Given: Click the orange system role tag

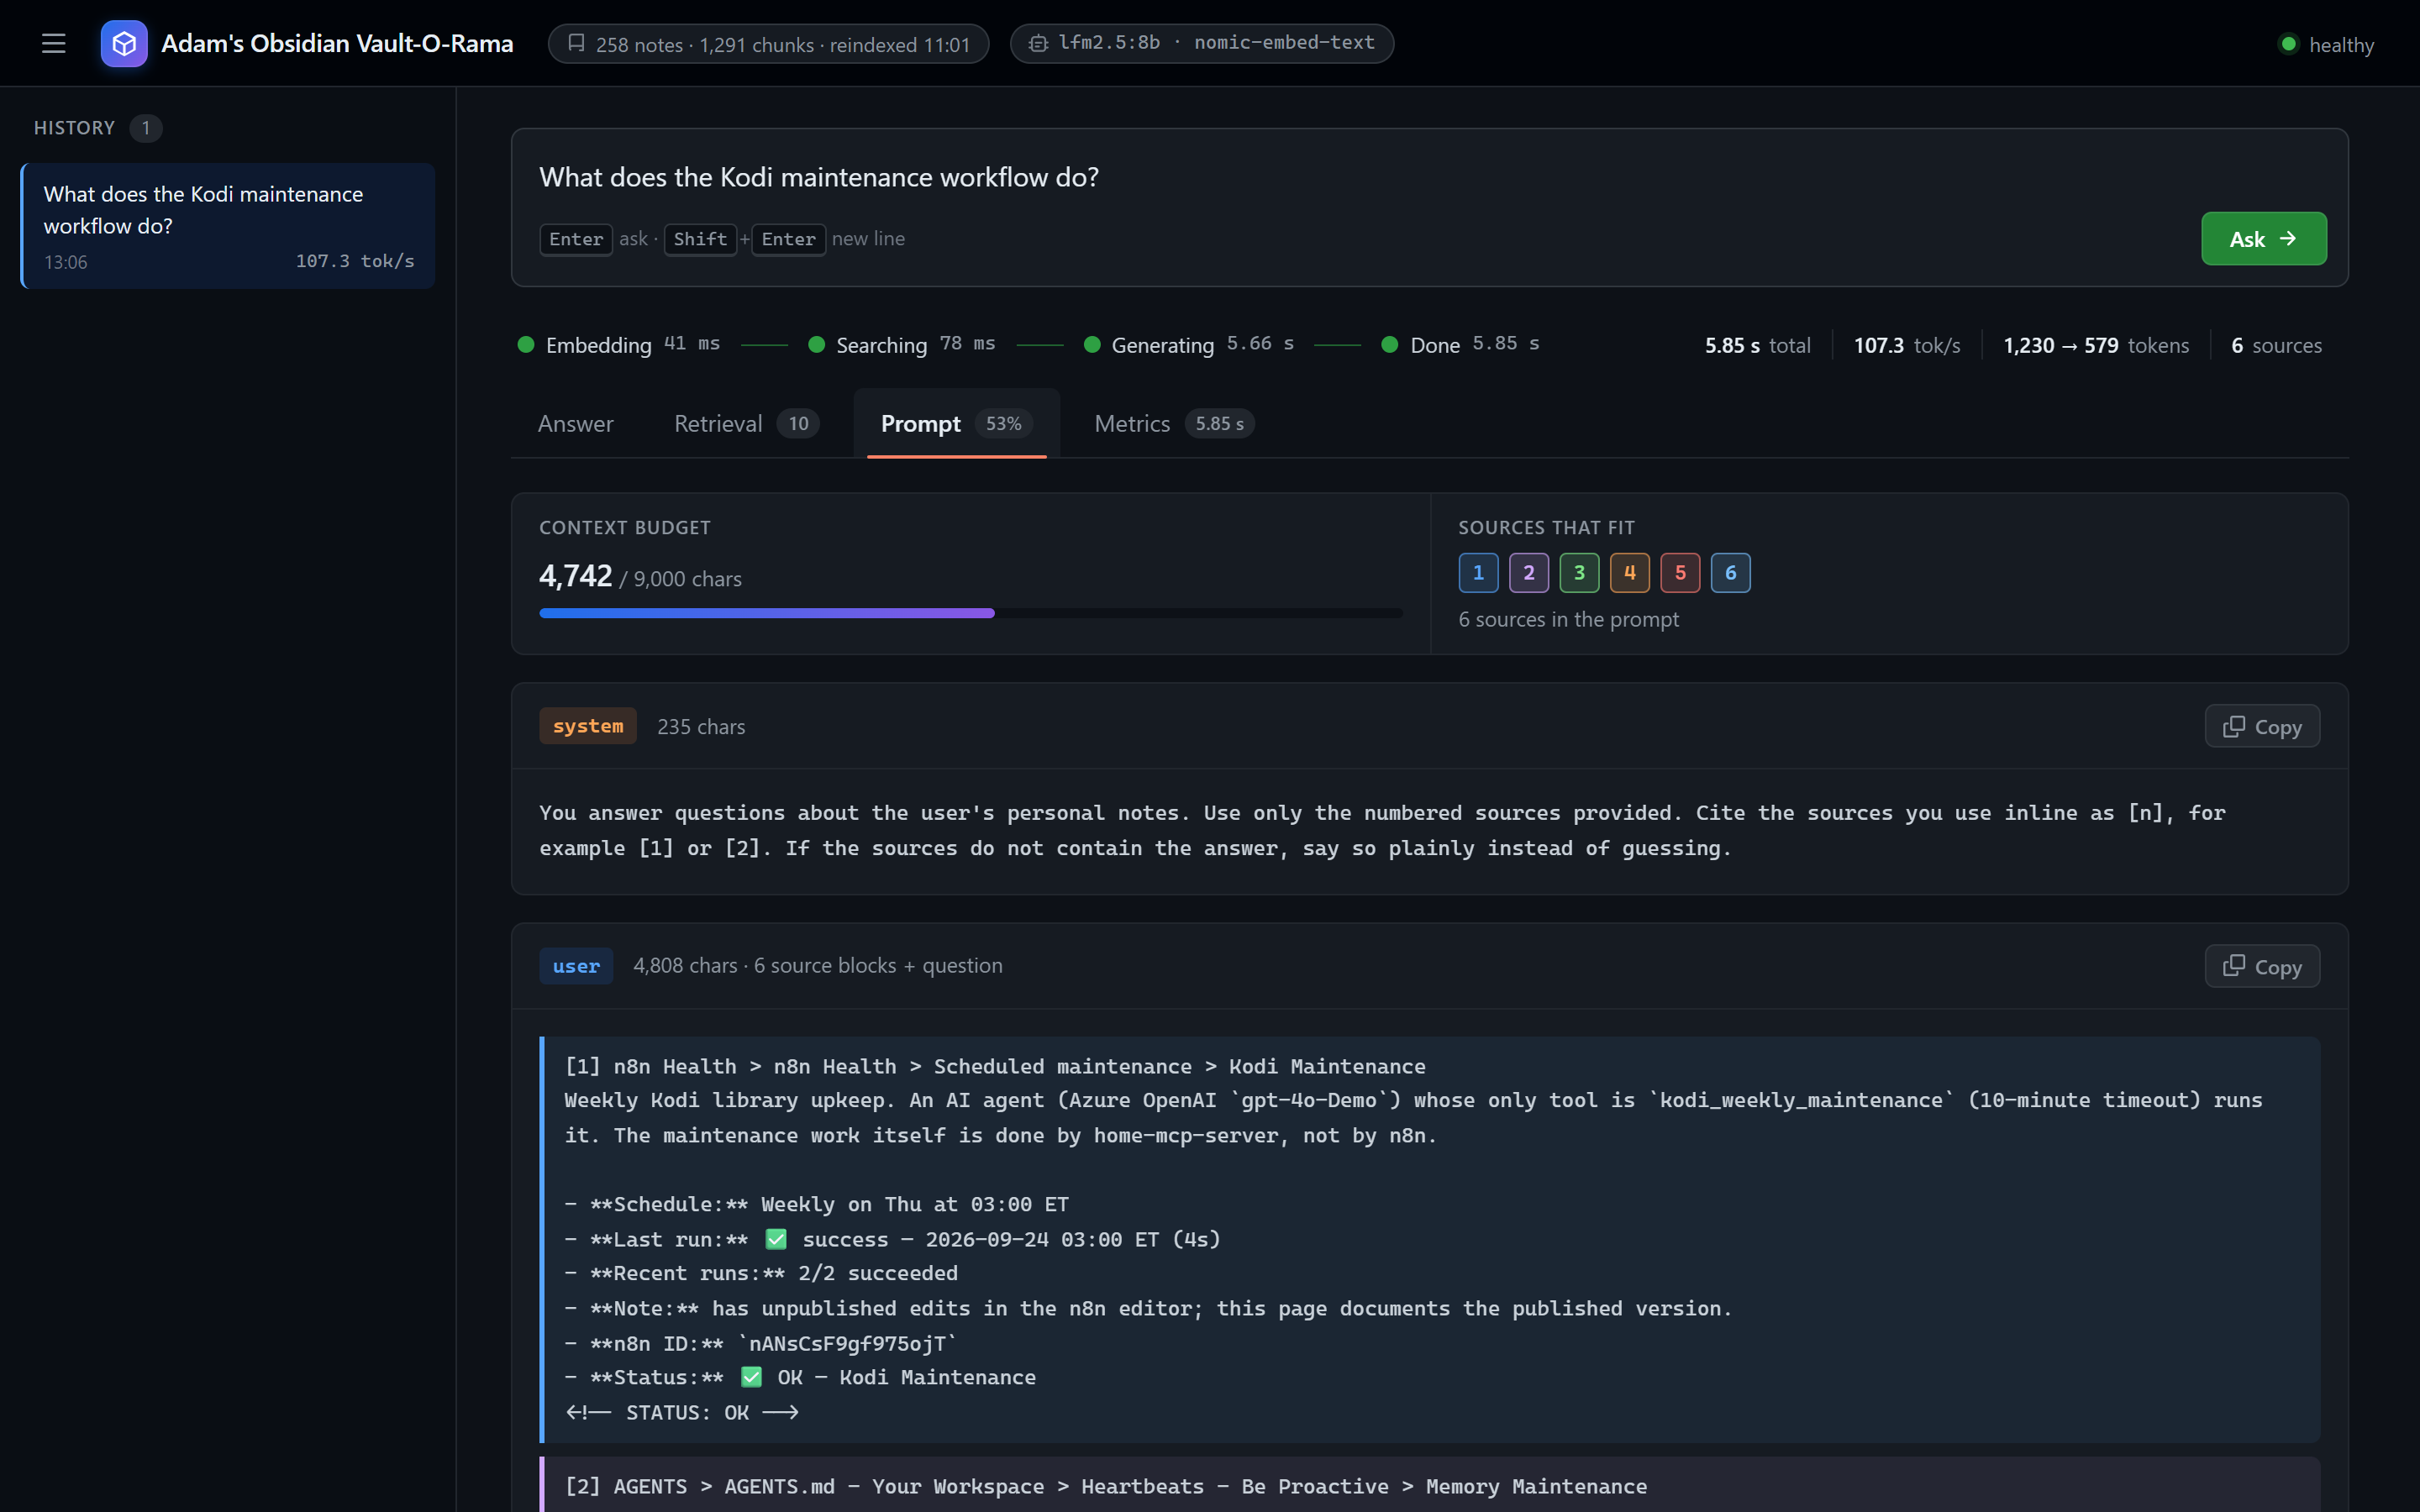Looking at the screenshot, I should click(x=588, y=726).
